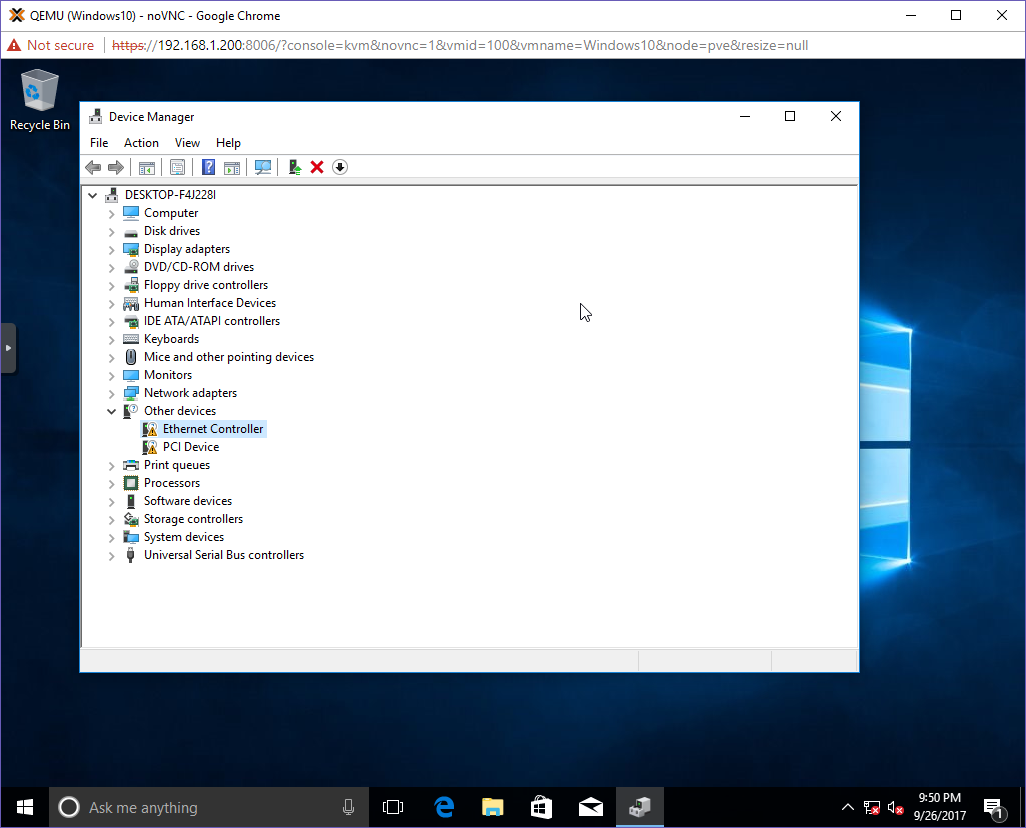Launch Microsoft Edge from the taskbar
The width and height of the screenshot is (1026, 828).
point(444,806)
